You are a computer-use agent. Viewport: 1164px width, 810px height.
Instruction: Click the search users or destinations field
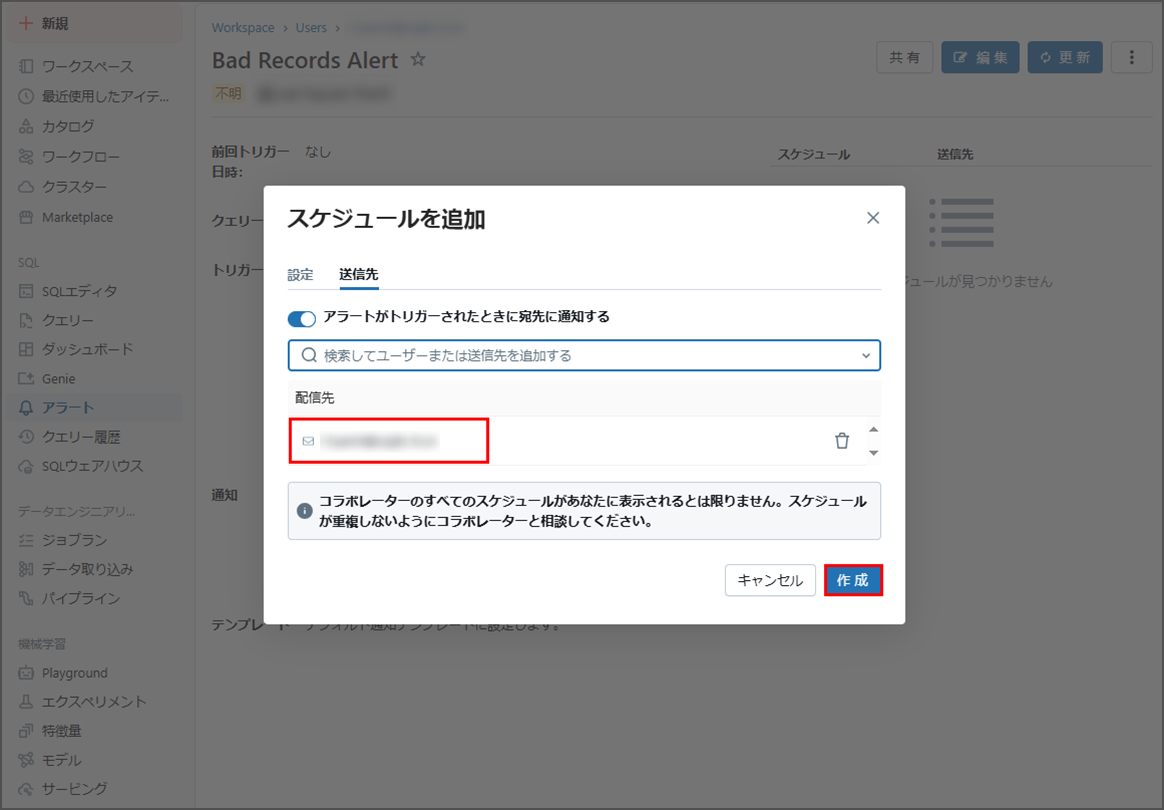[583, 356]
